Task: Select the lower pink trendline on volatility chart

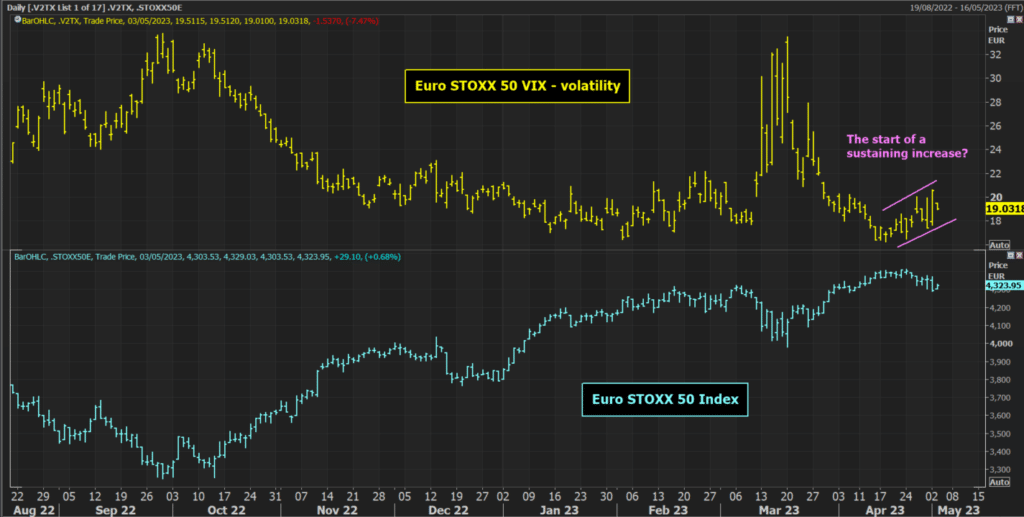Action: (x=927, y=233)
